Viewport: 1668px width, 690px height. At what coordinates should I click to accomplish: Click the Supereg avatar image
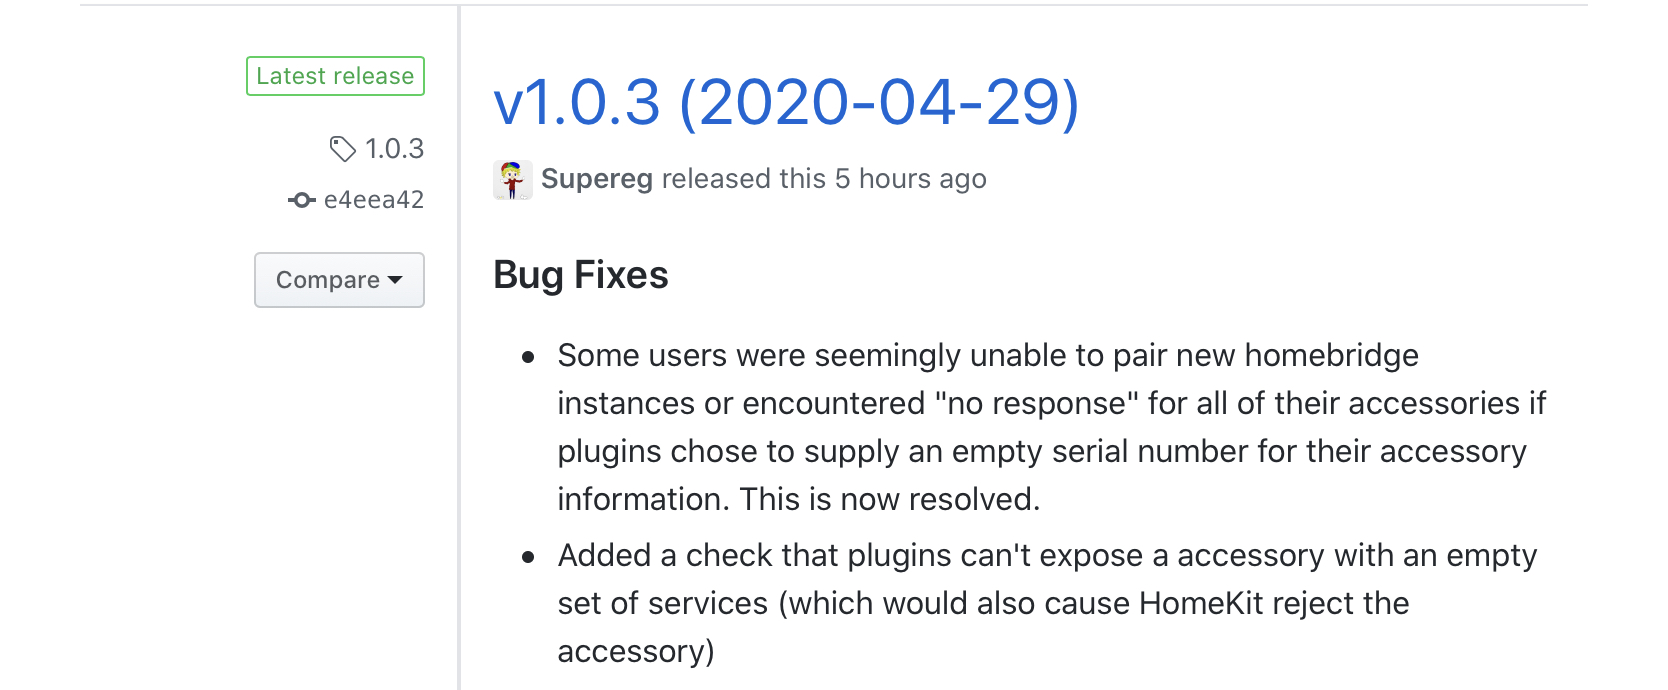coord(513,180)
